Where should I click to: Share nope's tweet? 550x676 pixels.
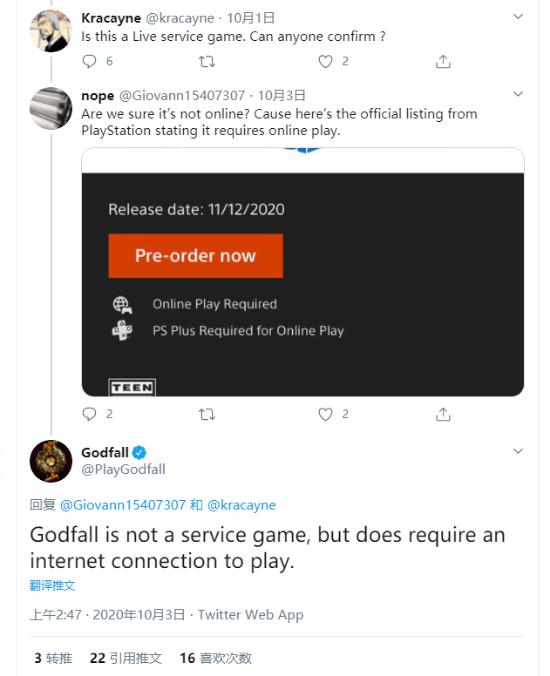(443, 414)
